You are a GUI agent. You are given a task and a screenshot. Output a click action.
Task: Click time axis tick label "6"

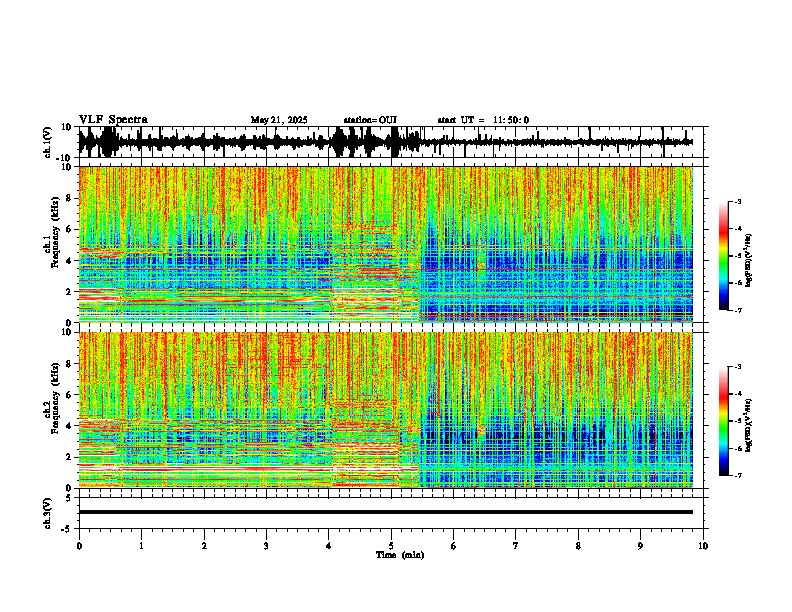[x=454, y=546]
